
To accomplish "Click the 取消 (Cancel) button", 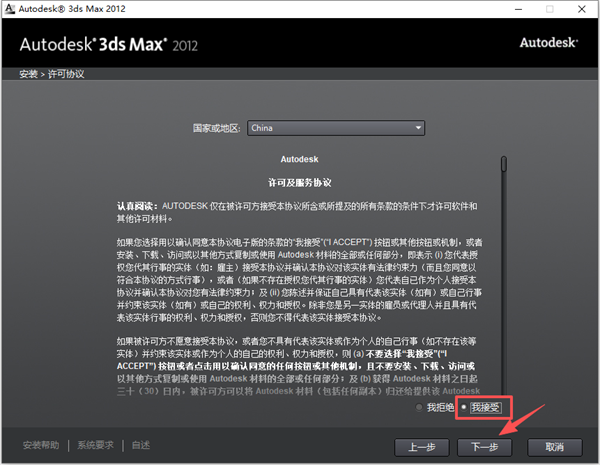I will (x=554, y=447).
